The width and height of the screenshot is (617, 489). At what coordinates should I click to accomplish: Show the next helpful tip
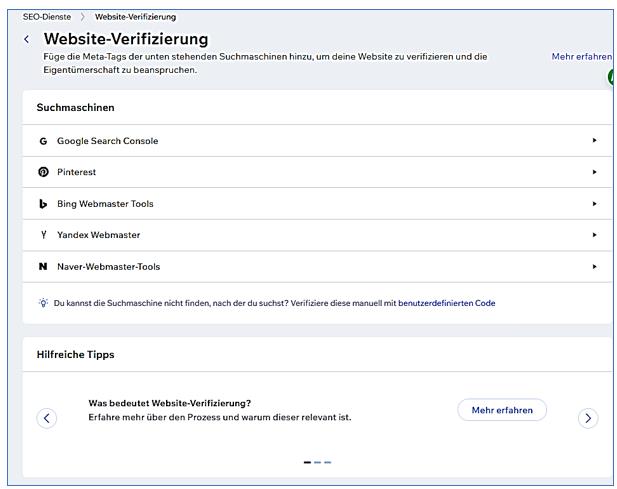point(588,418)
